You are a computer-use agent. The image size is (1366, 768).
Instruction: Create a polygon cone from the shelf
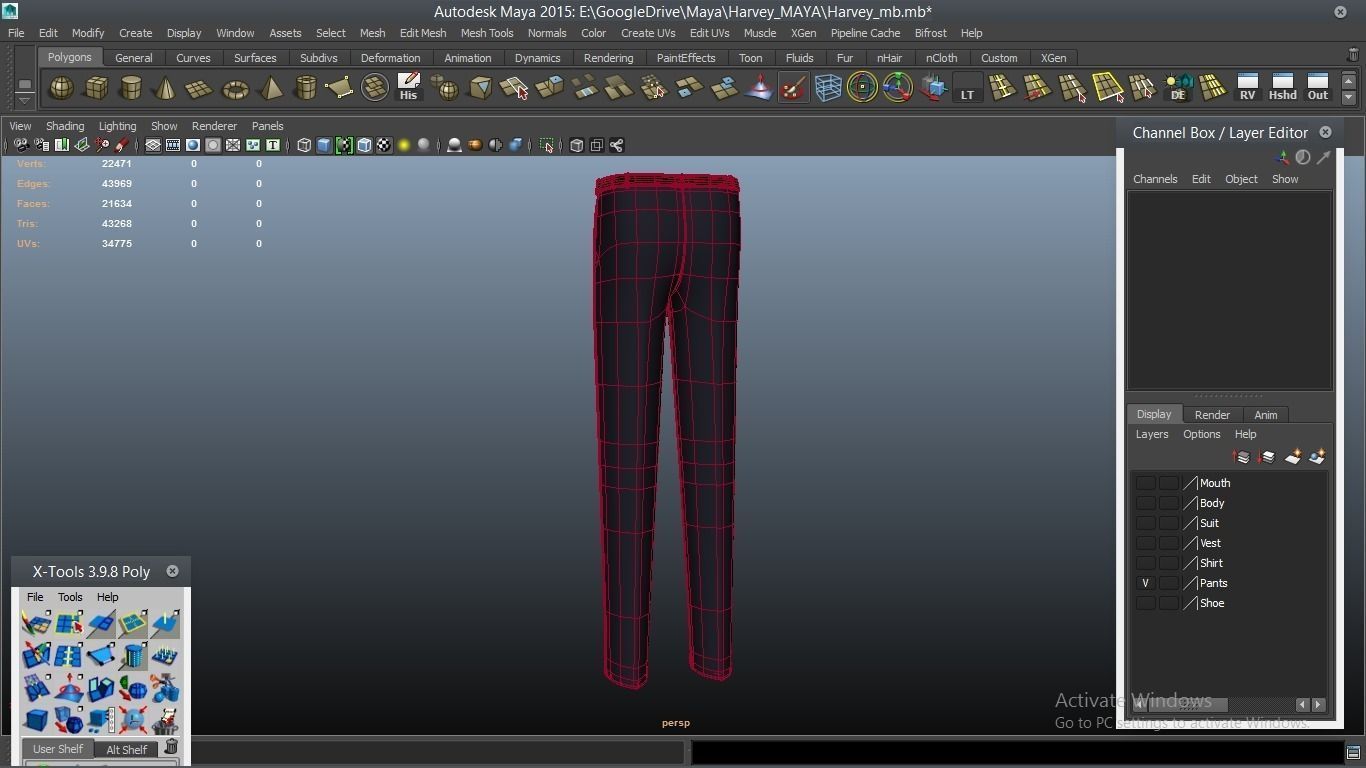[165, 88]
